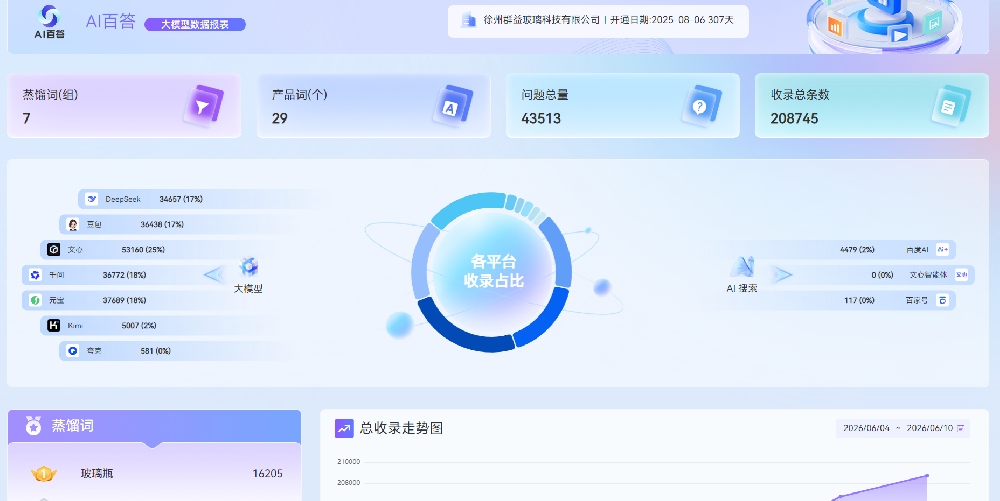The width and height of the screenshot is (1000, 501).
Task: Click the light cyan top segment of donut chart
Action: click(466, 208)
